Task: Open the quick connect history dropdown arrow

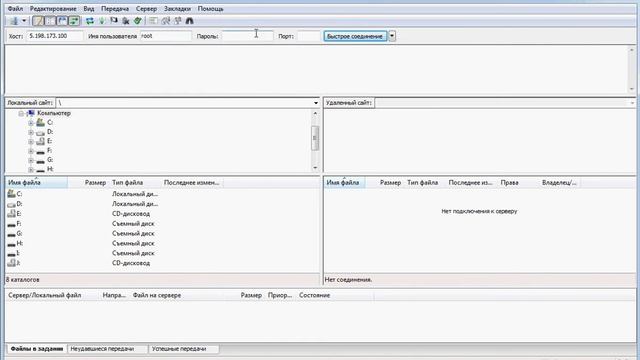Action: click(x=392, y=36)
